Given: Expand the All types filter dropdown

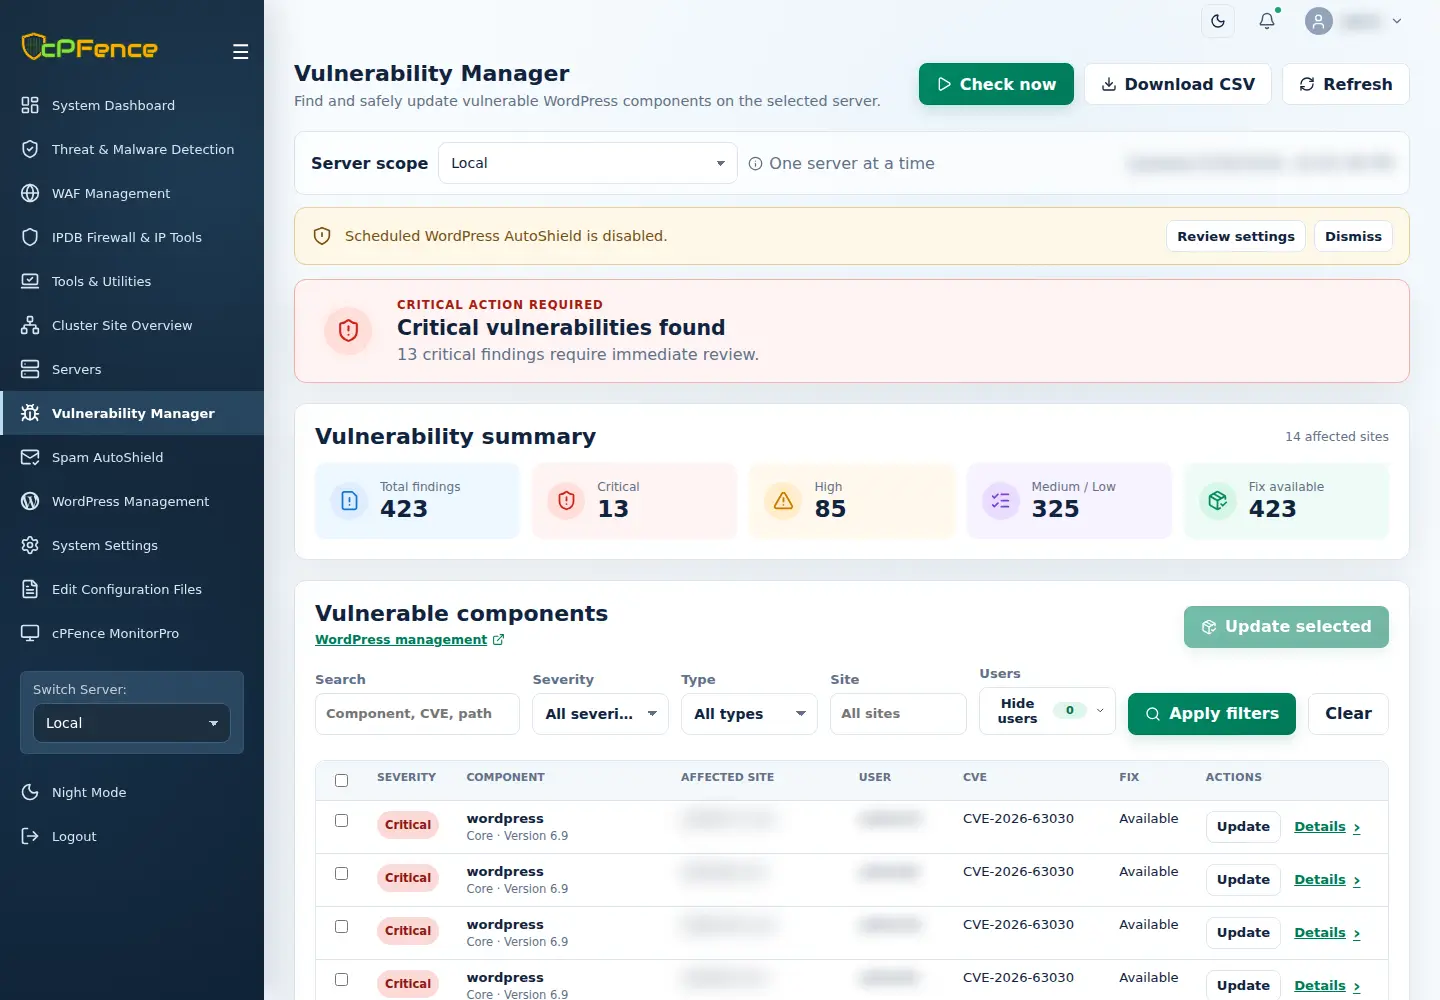Looking at the screenshot, I should tap(749, 714).
